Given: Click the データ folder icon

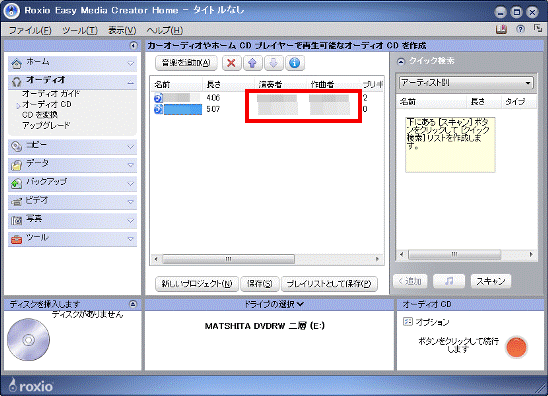Looking at the screenshot, I should (x=16, y=165).
